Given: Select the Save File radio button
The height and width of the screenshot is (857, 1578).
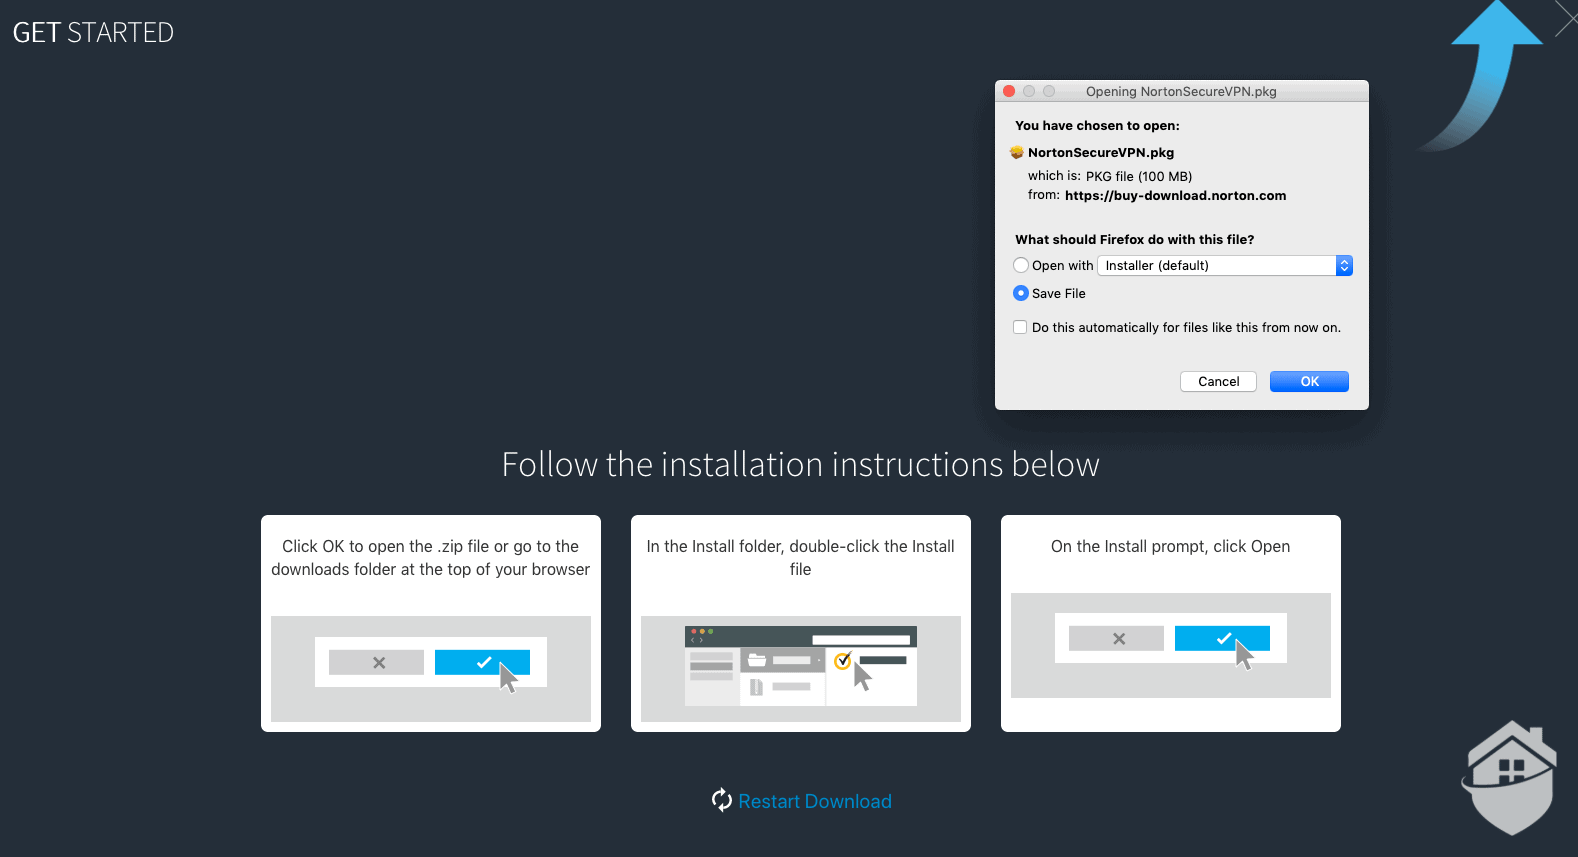Looking at the screenshot, I should [1020, 293].
